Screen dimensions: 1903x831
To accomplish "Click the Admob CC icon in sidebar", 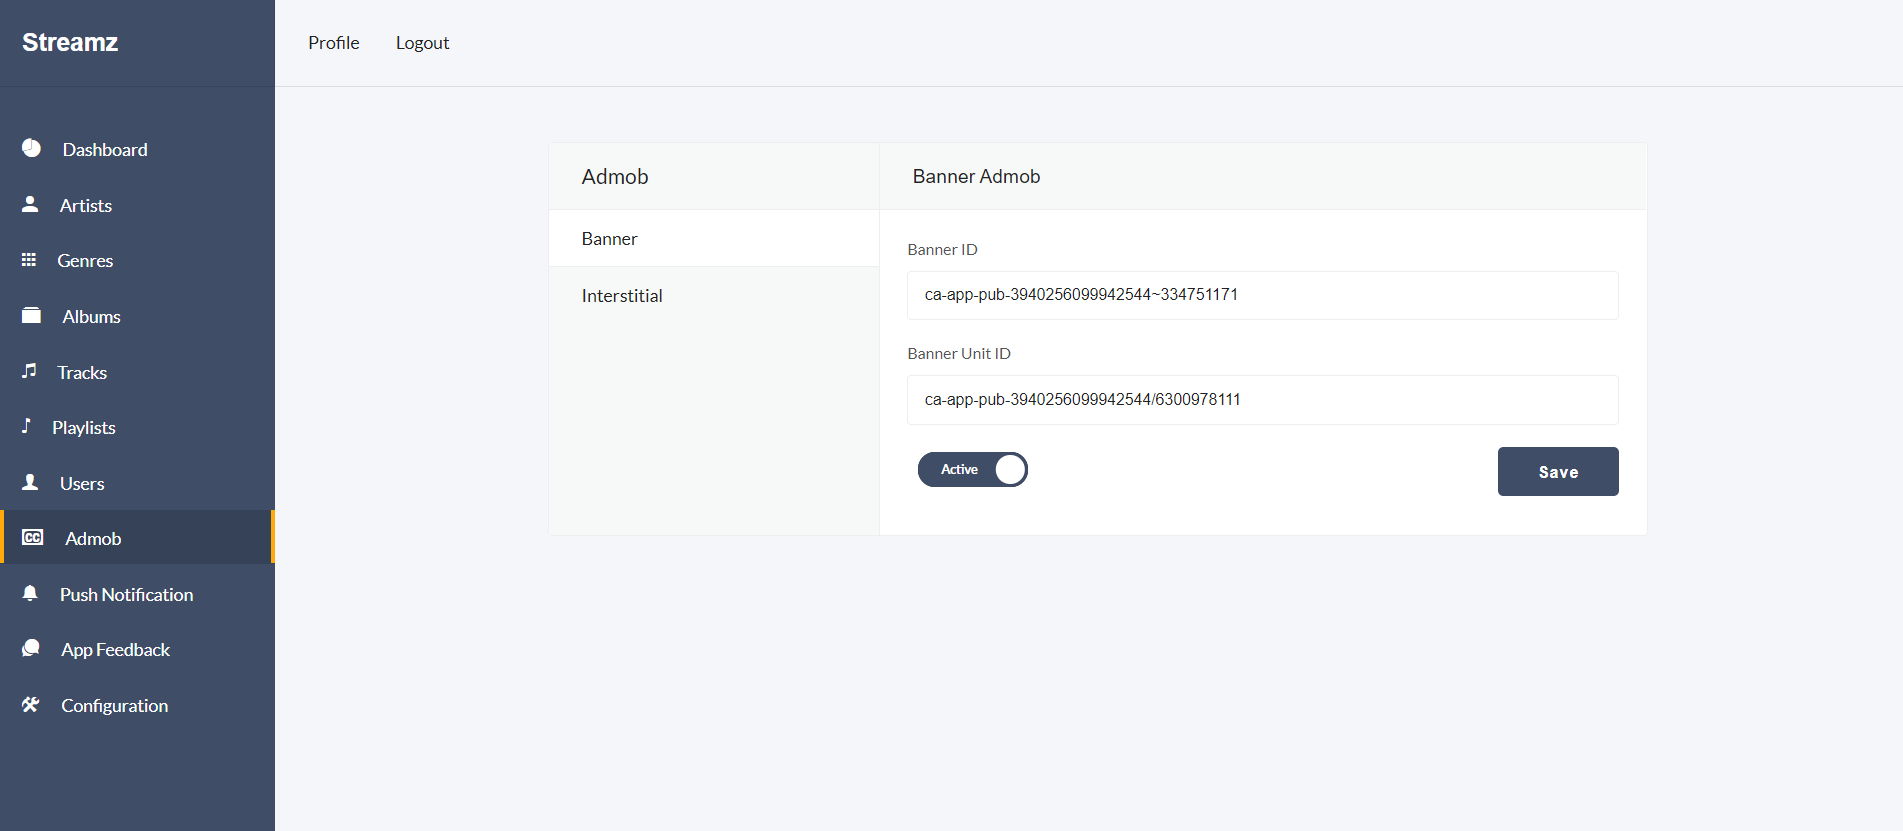I will pos(33,537).
